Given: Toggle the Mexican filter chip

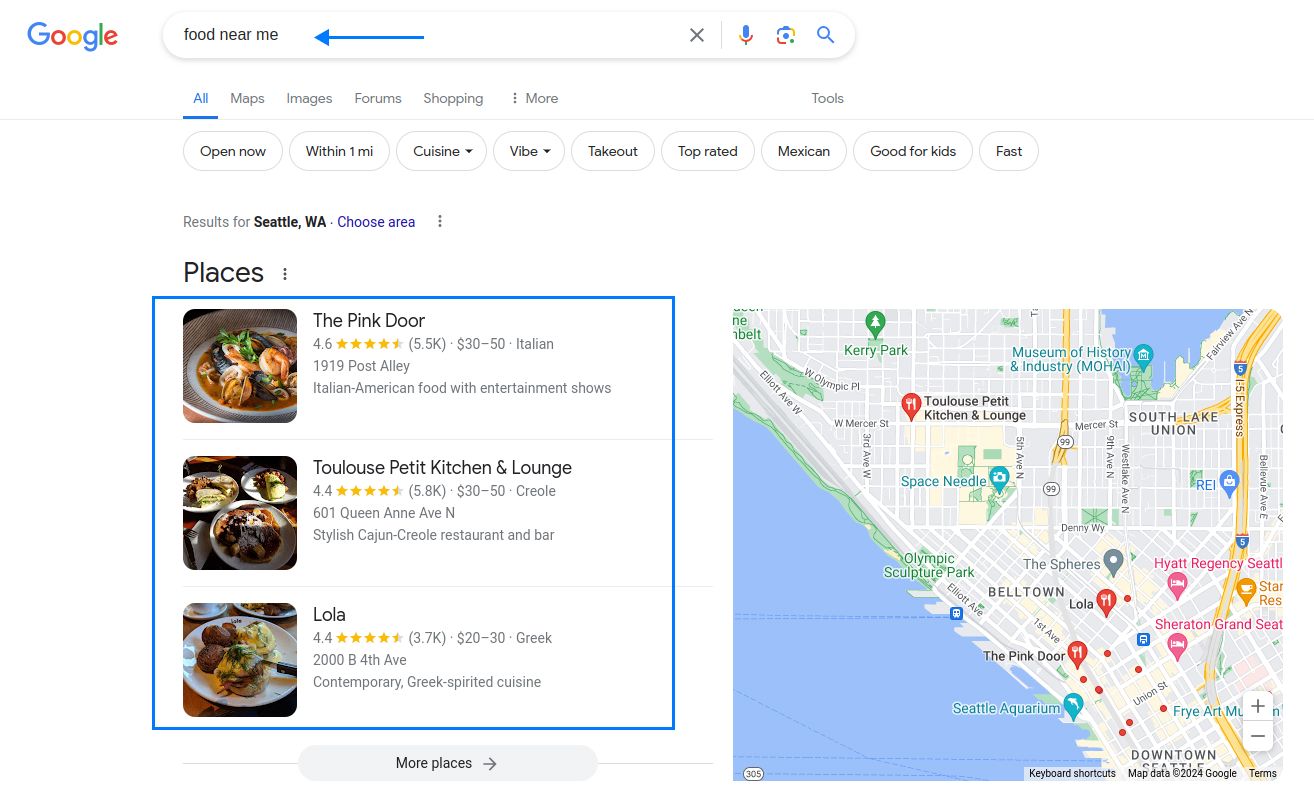Looking at the screenshot, I should 804,151.
